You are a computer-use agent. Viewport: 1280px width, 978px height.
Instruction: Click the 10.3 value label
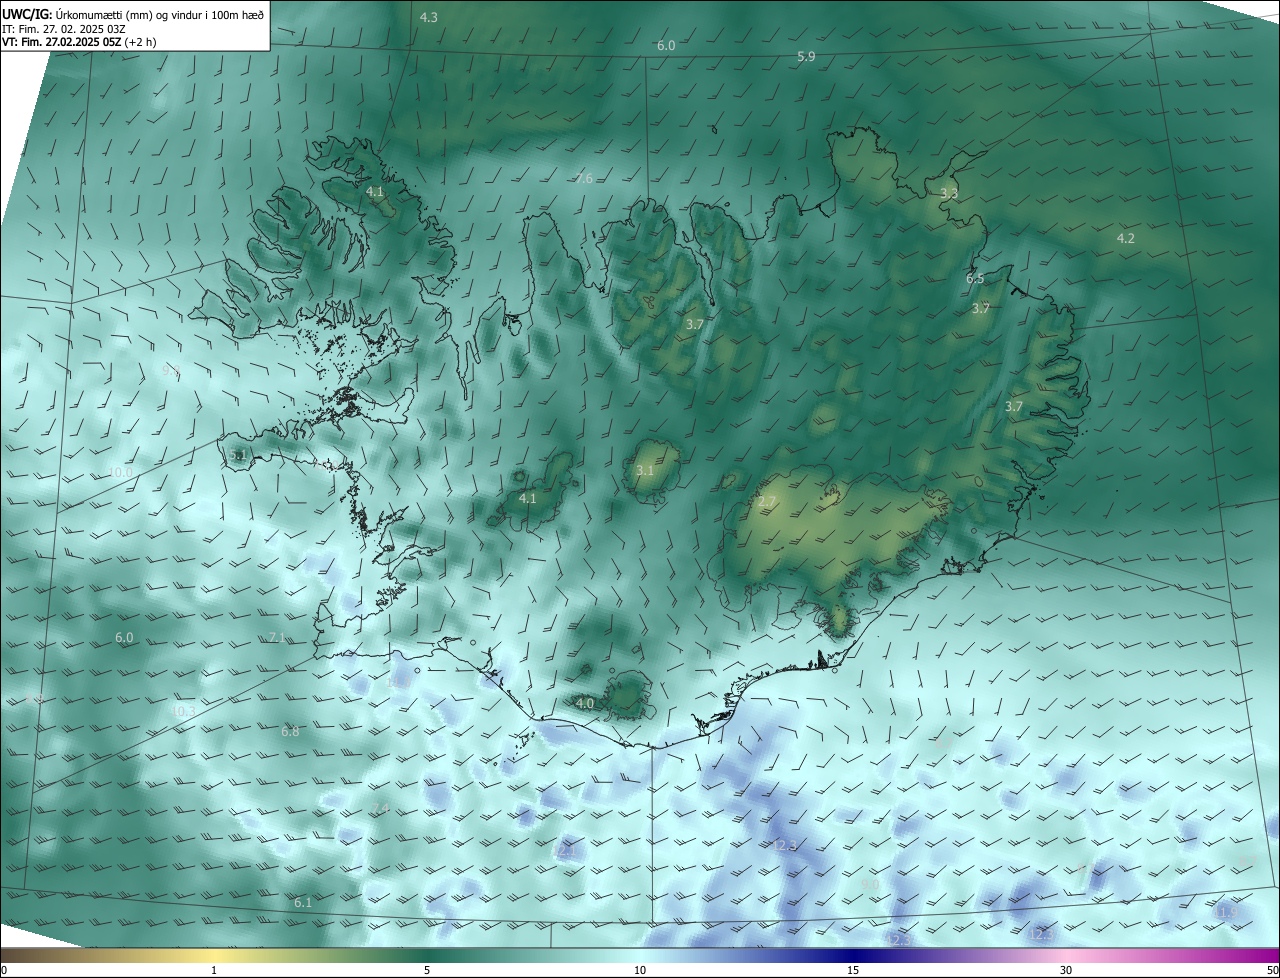click(x=183, y=711)
